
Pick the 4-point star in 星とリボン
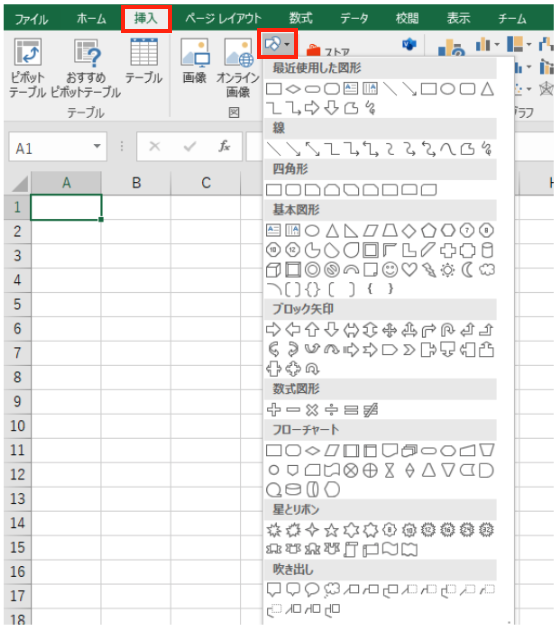point(312,530)
